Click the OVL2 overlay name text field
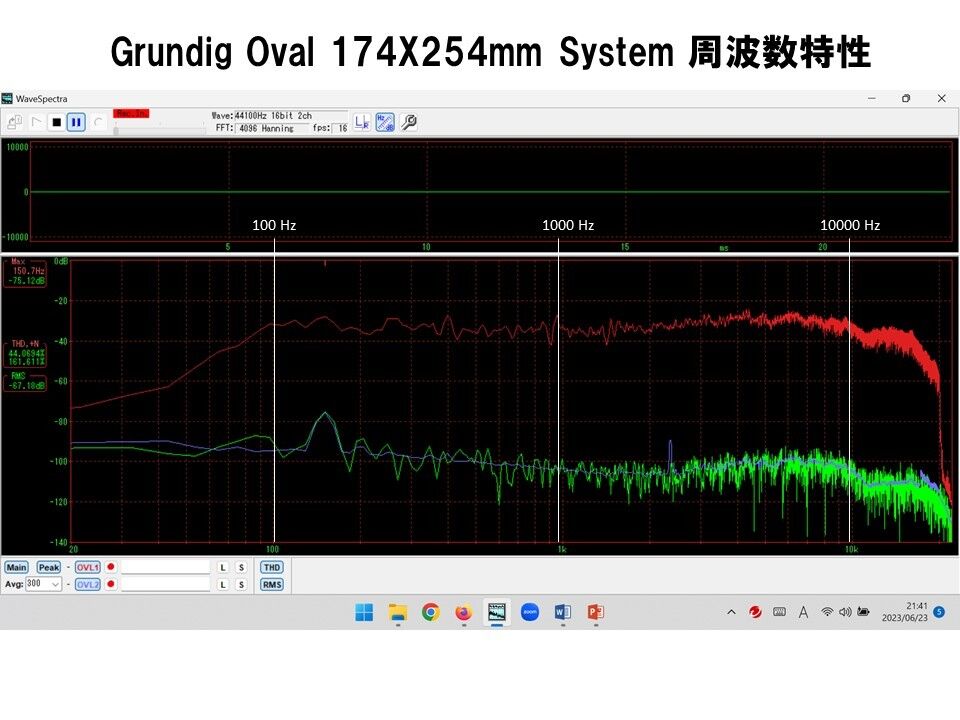 [165, 585]
